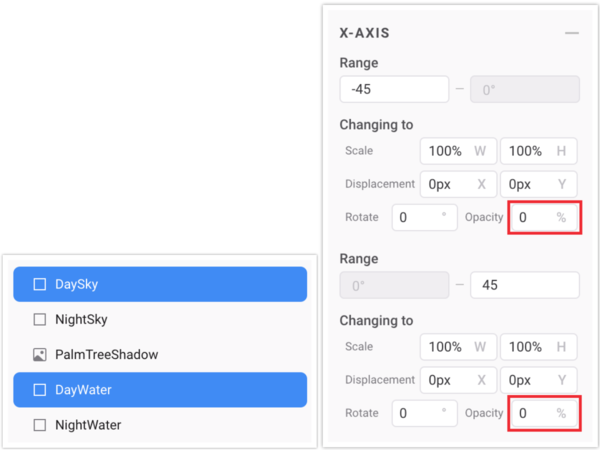Select the NightWater layer name

pos(88,425)
